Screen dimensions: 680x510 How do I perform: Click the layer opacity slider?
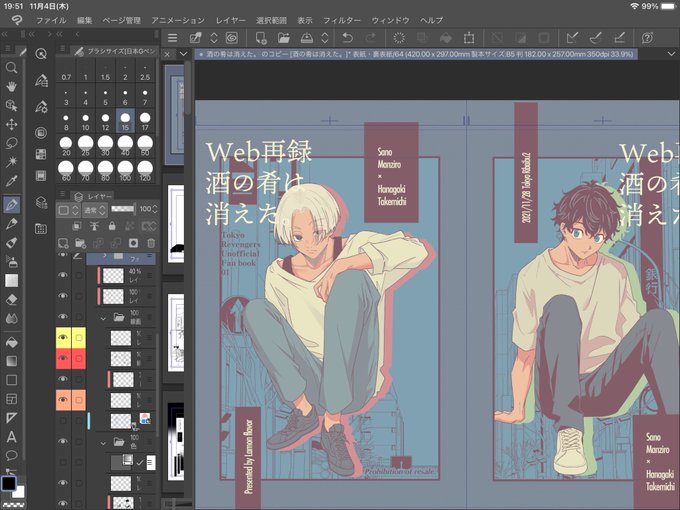tap(123, 209)
